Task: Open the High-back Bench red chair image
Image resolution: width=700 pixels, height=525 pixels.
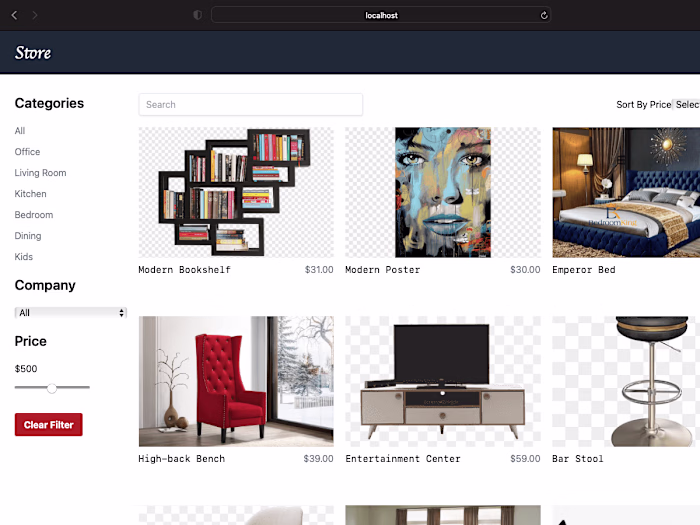Action: point(236,381)
